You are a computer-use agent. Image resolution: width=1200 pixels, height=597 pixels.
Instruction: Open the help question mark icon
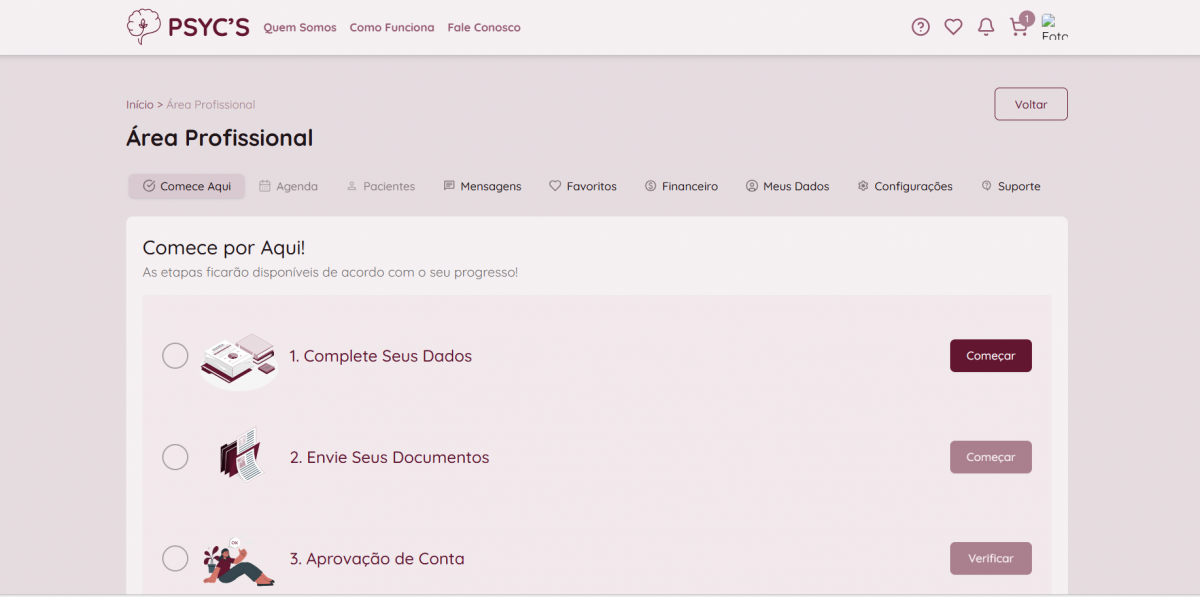click(x=920, y=27)
